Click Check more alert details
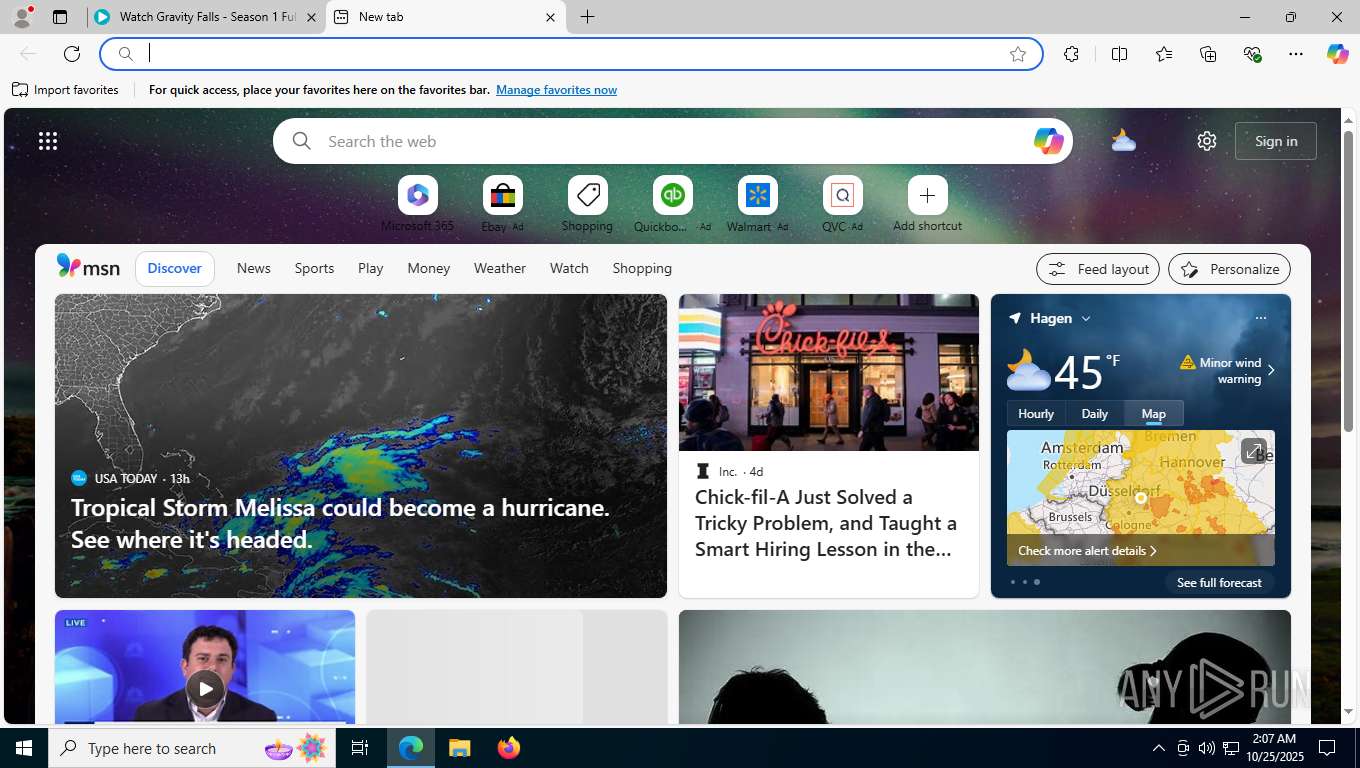Screen dimensions: 1360x768 tap(1087, 551)
